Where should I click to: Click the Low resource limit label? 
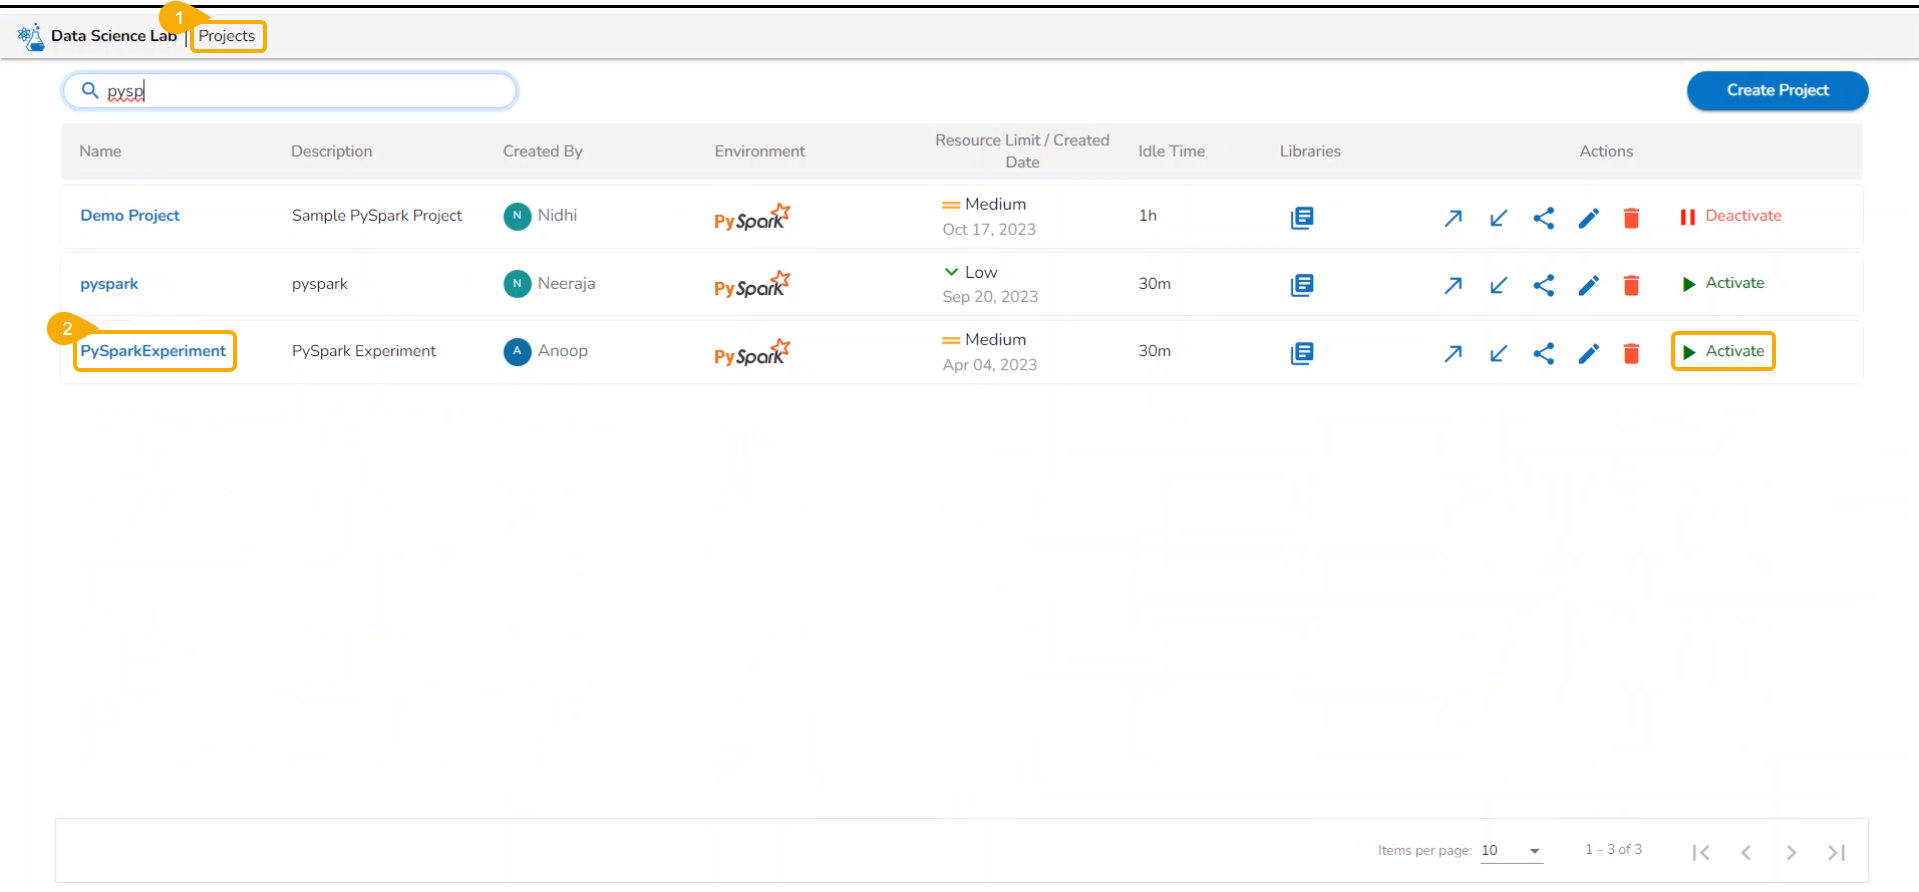coord(981,272)
